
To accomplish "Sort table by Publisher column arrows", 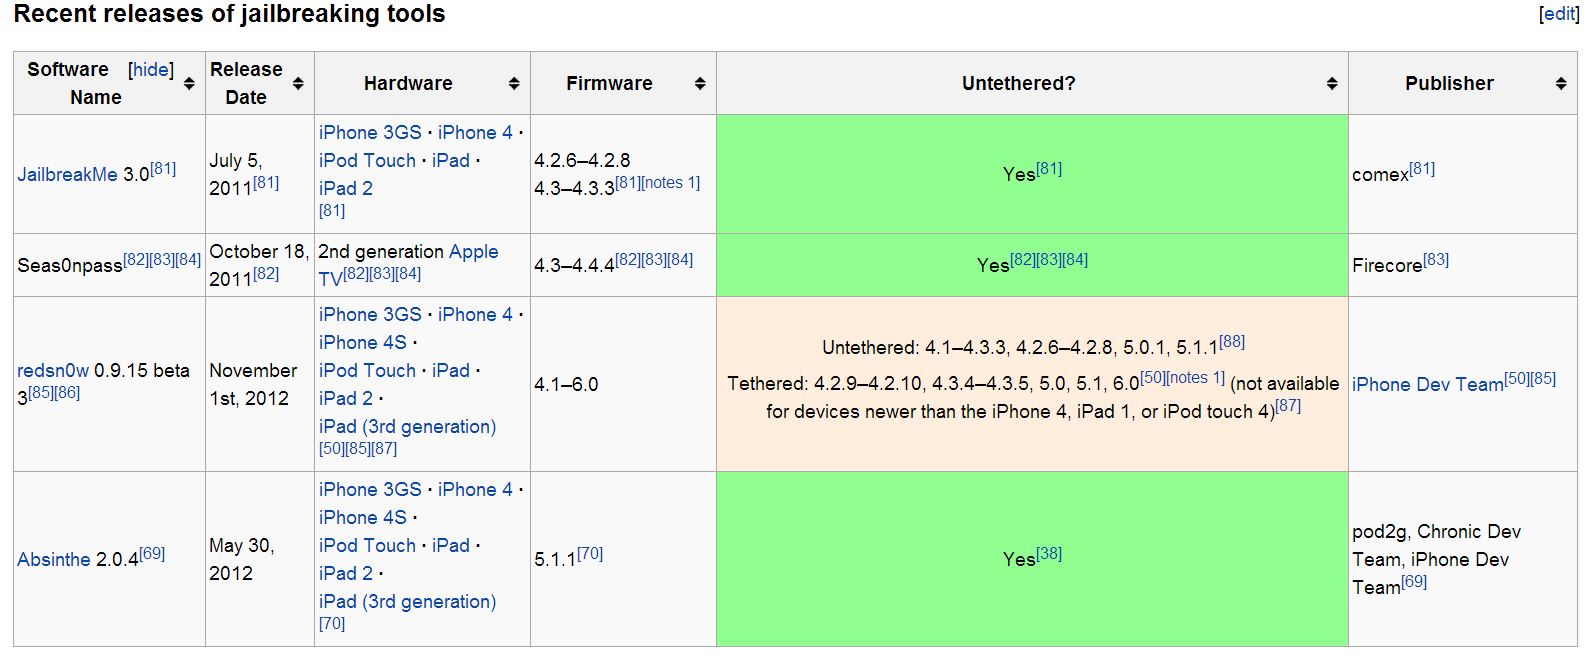I will click(x=1561, y=84).
